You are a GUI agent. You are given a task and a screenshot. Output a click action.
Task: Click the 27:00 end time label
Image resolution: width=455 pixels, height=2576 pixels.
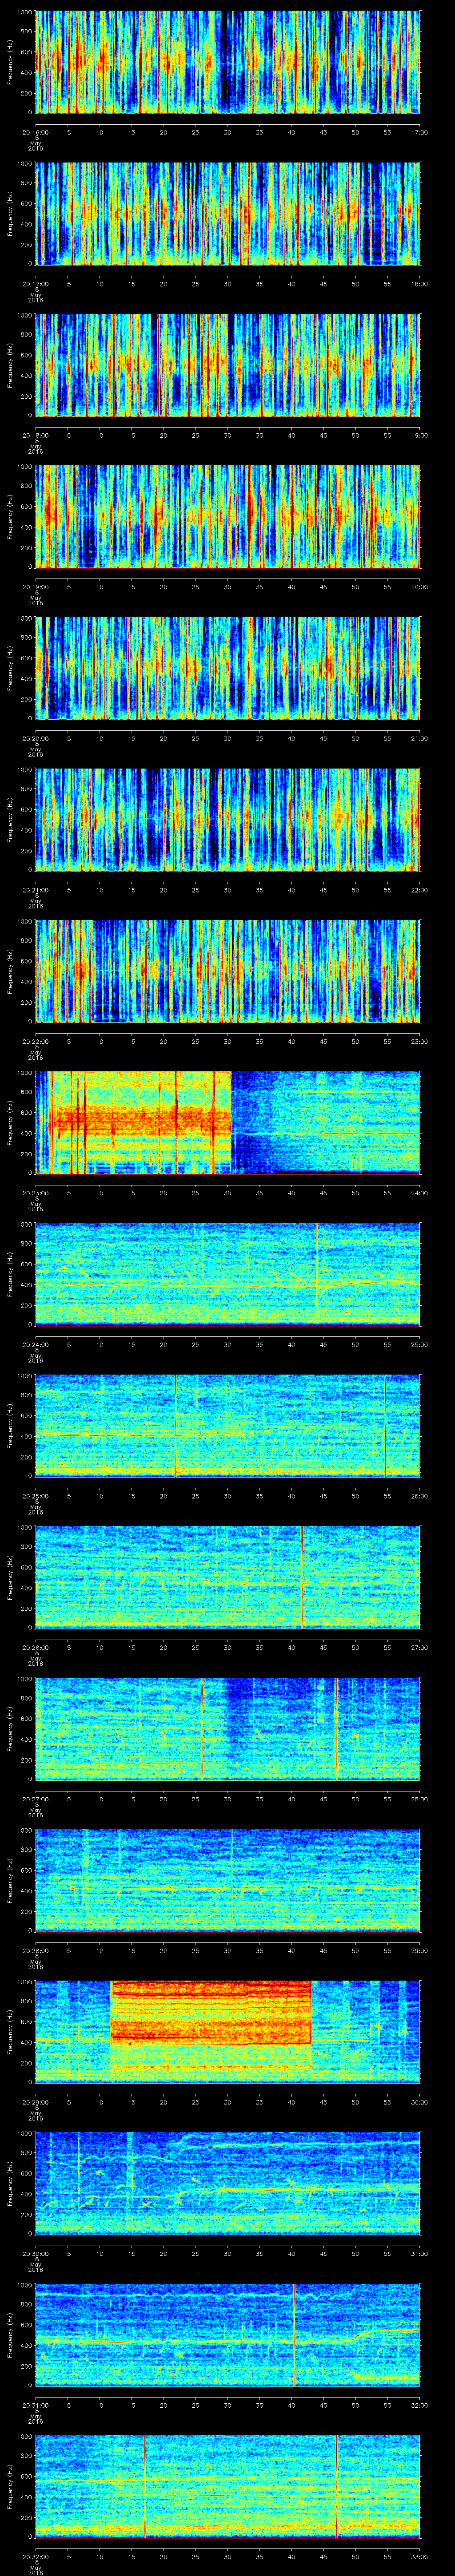click(x=420, y=1647)
